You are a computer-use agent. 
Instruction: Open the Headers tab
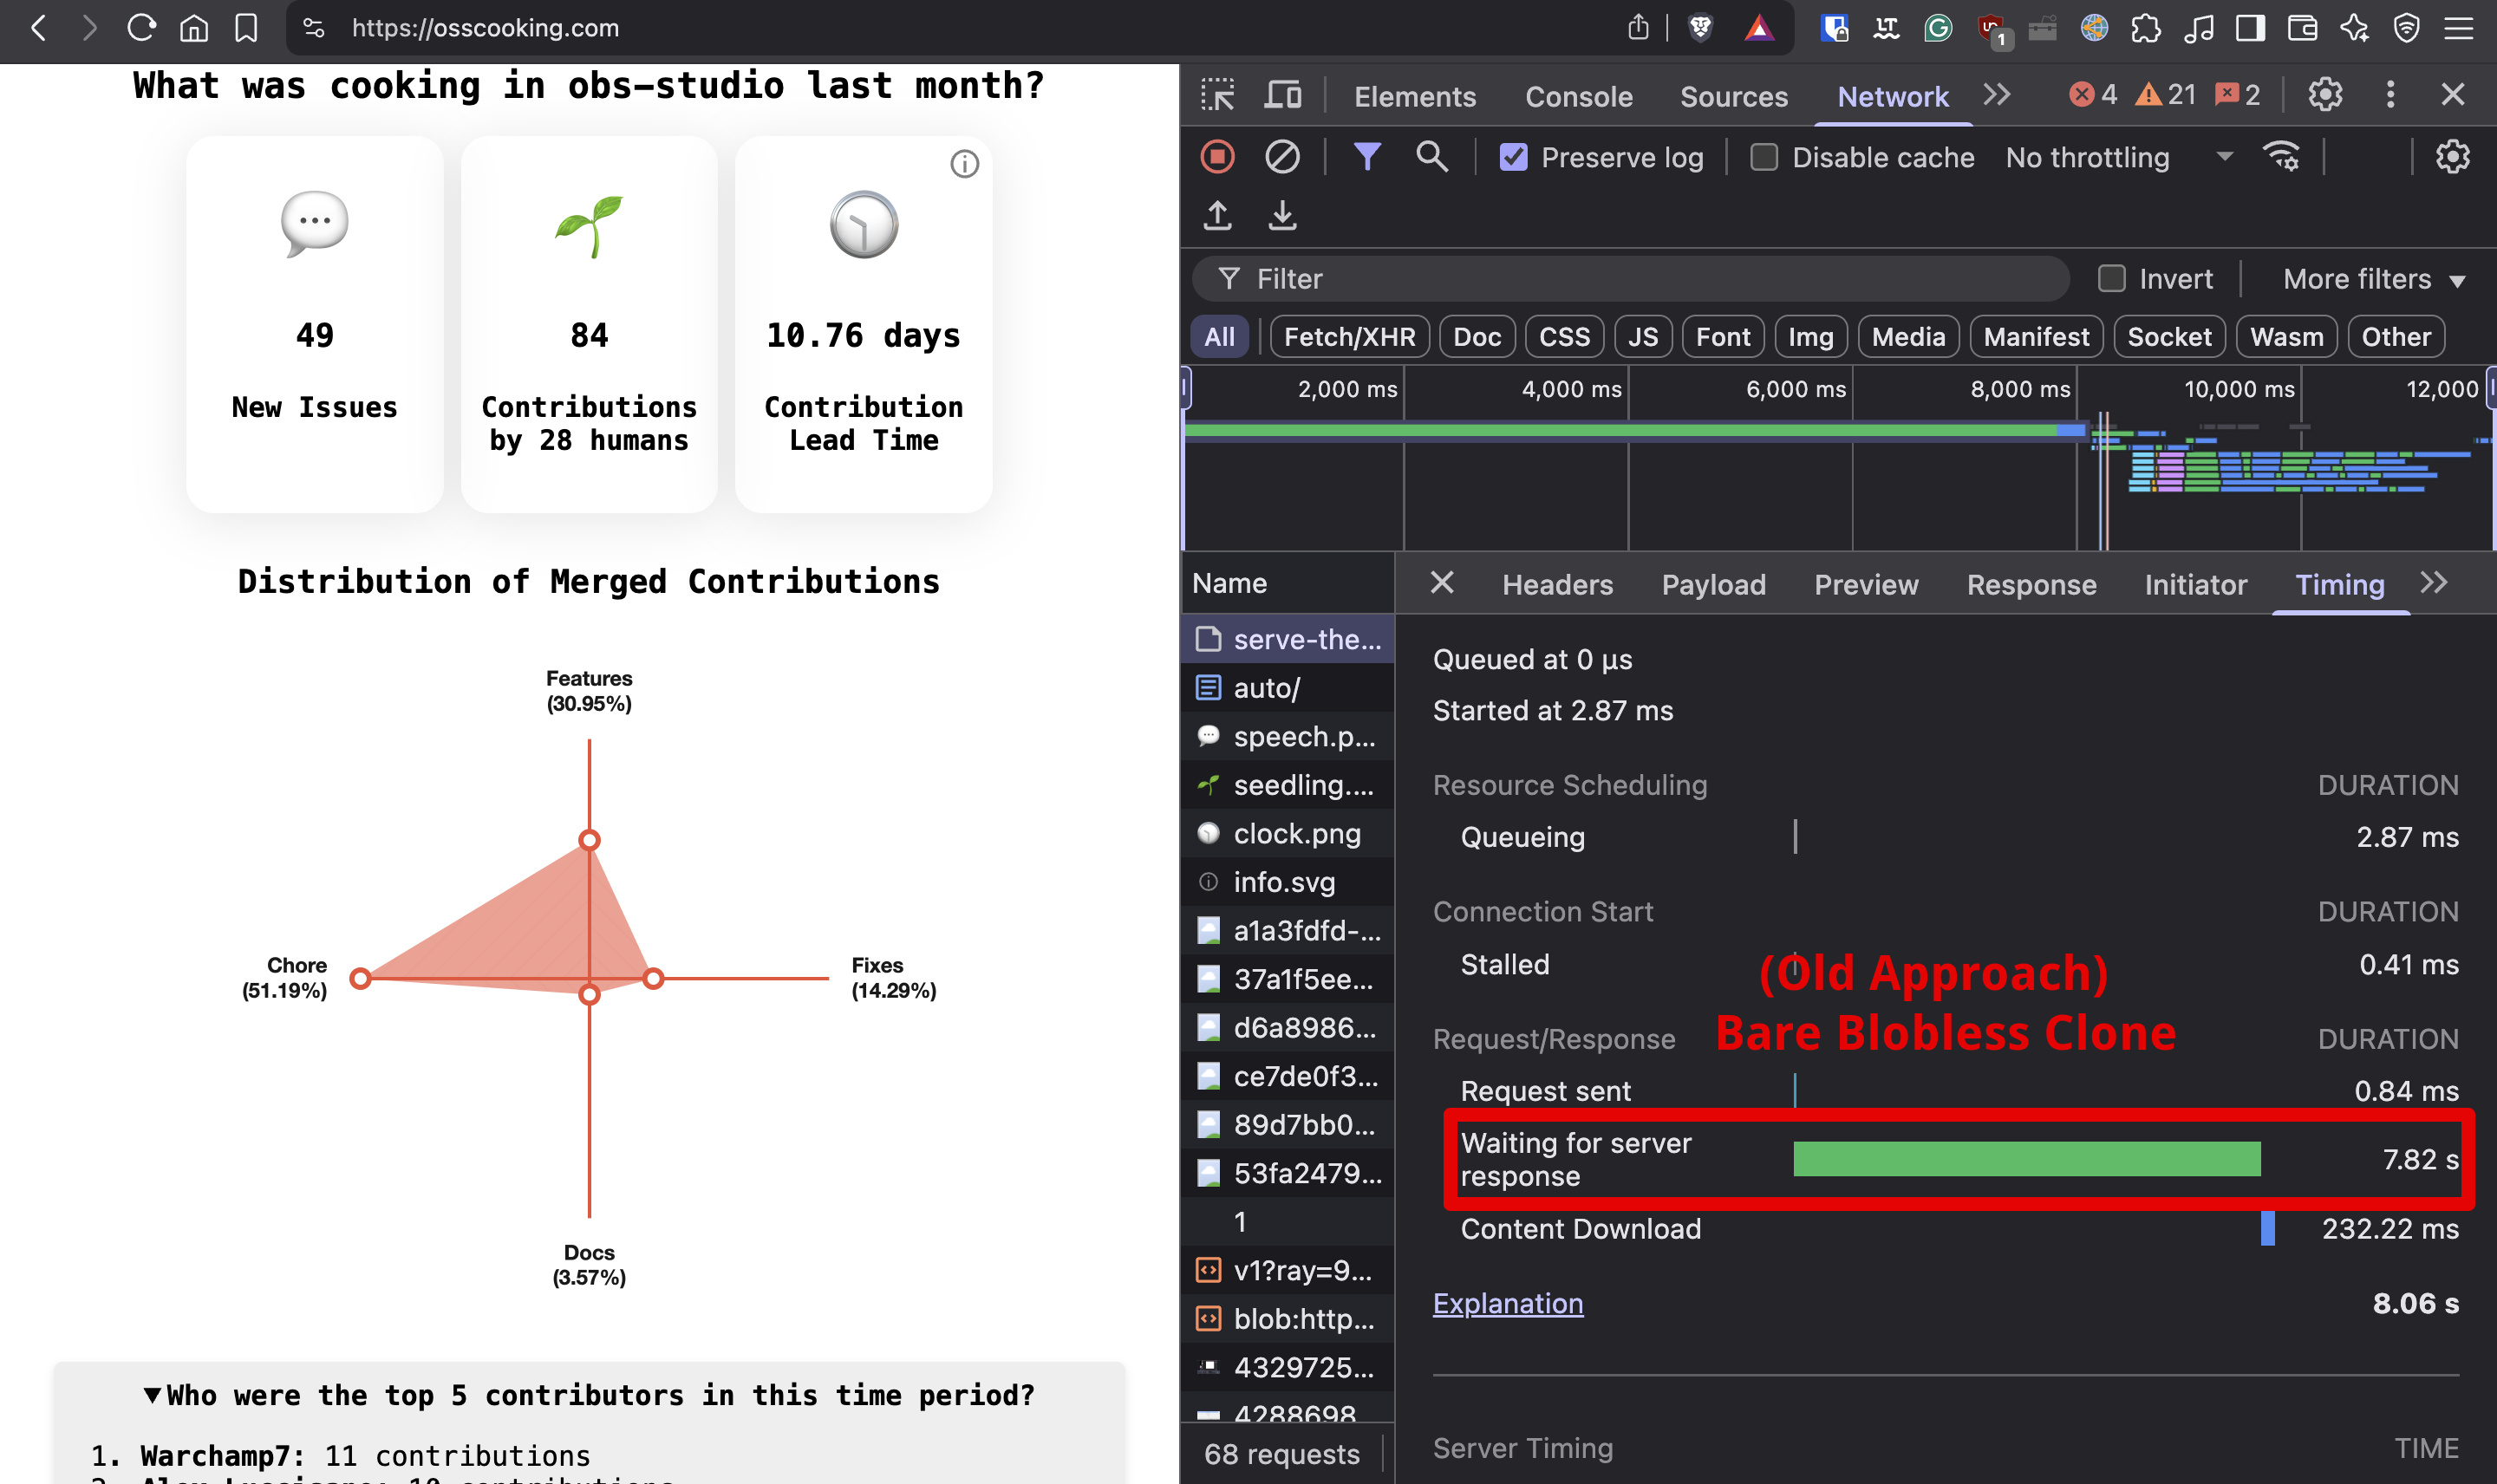[x=1557, y=584]
